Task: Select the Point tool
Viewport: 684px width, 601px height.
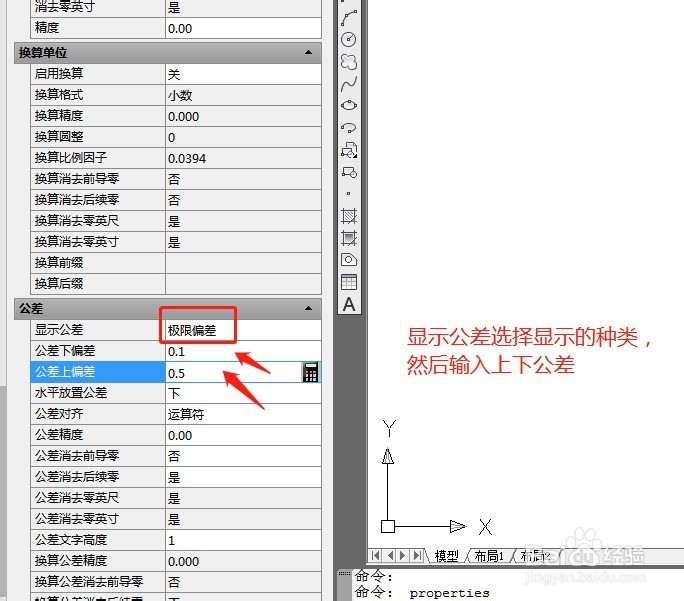Action: pyautogui.click(x=348, y=193)
